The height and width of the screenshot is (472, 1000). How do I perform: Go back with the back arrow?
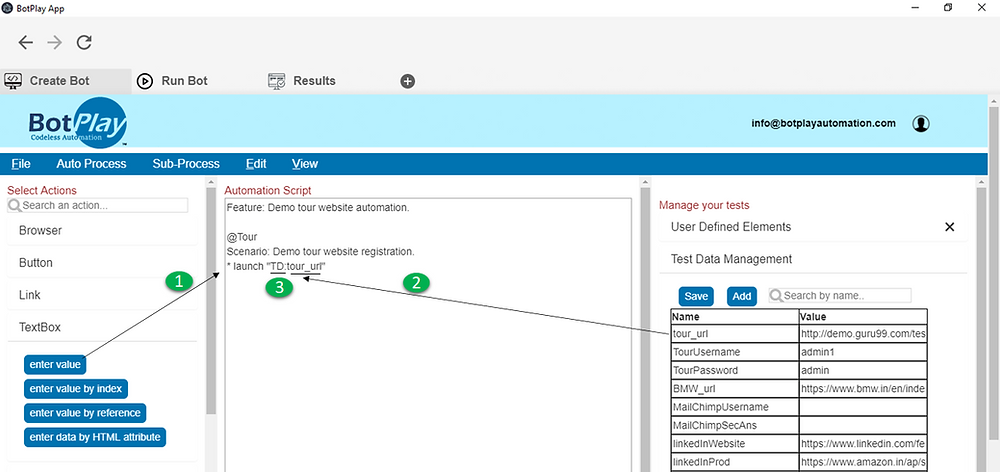26,43
